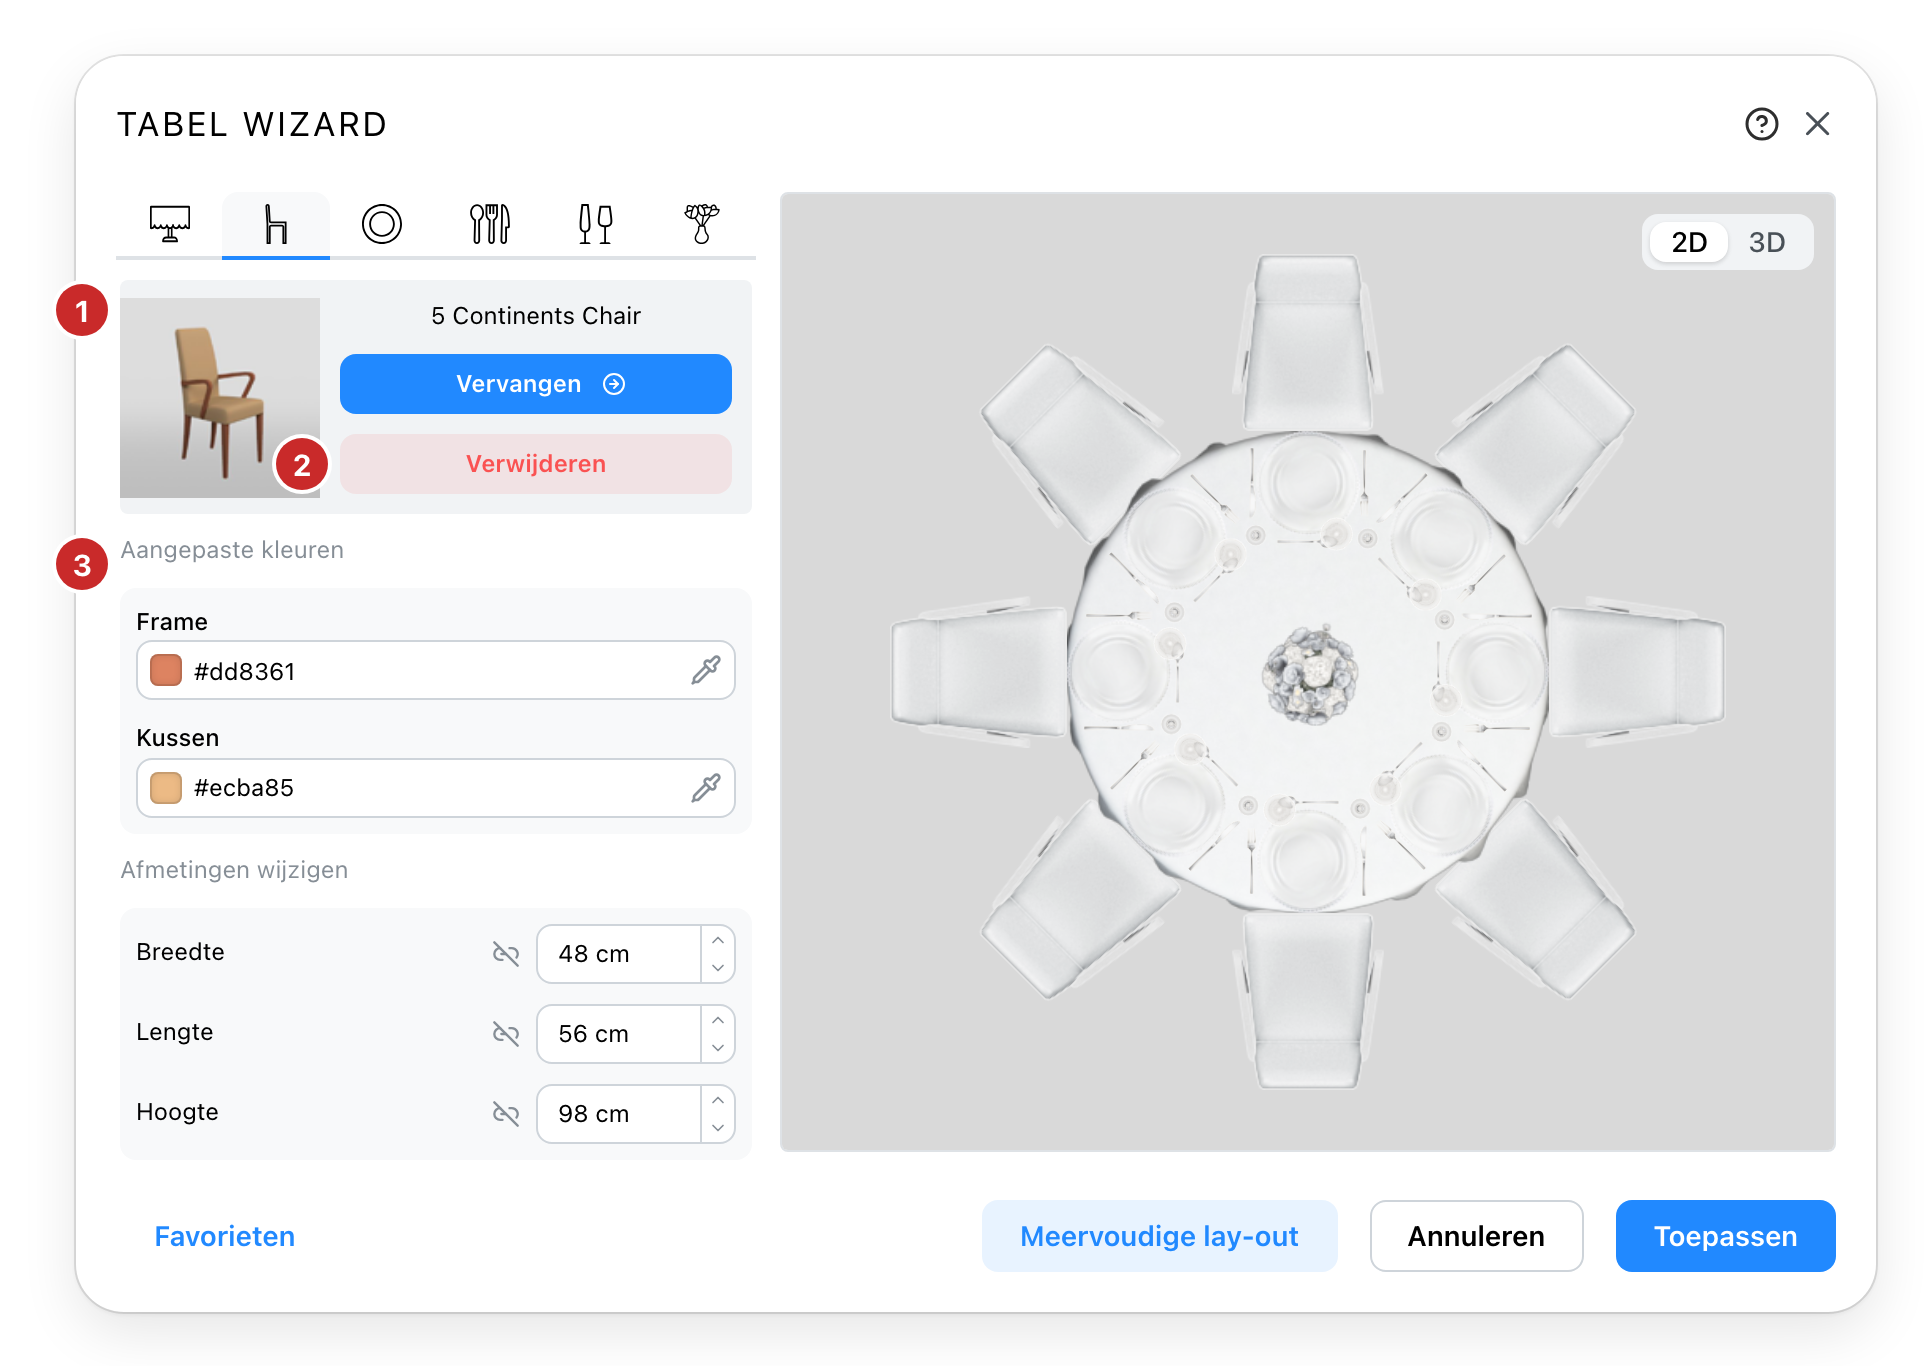Screen dimensions: 1932x1366
Task: Open the Favorieten link
Action: (x=225, y=1236)
